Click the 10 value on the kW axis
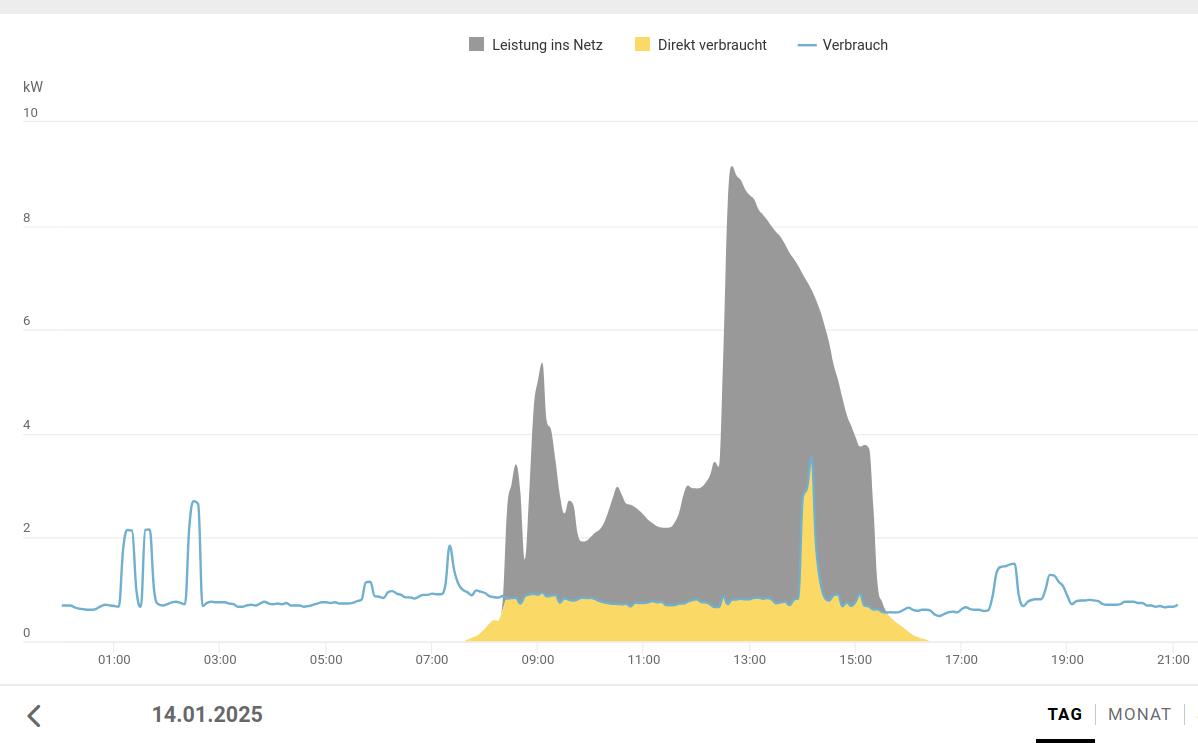The width and height of the screenshot is (1198, 743). (30, 113)
